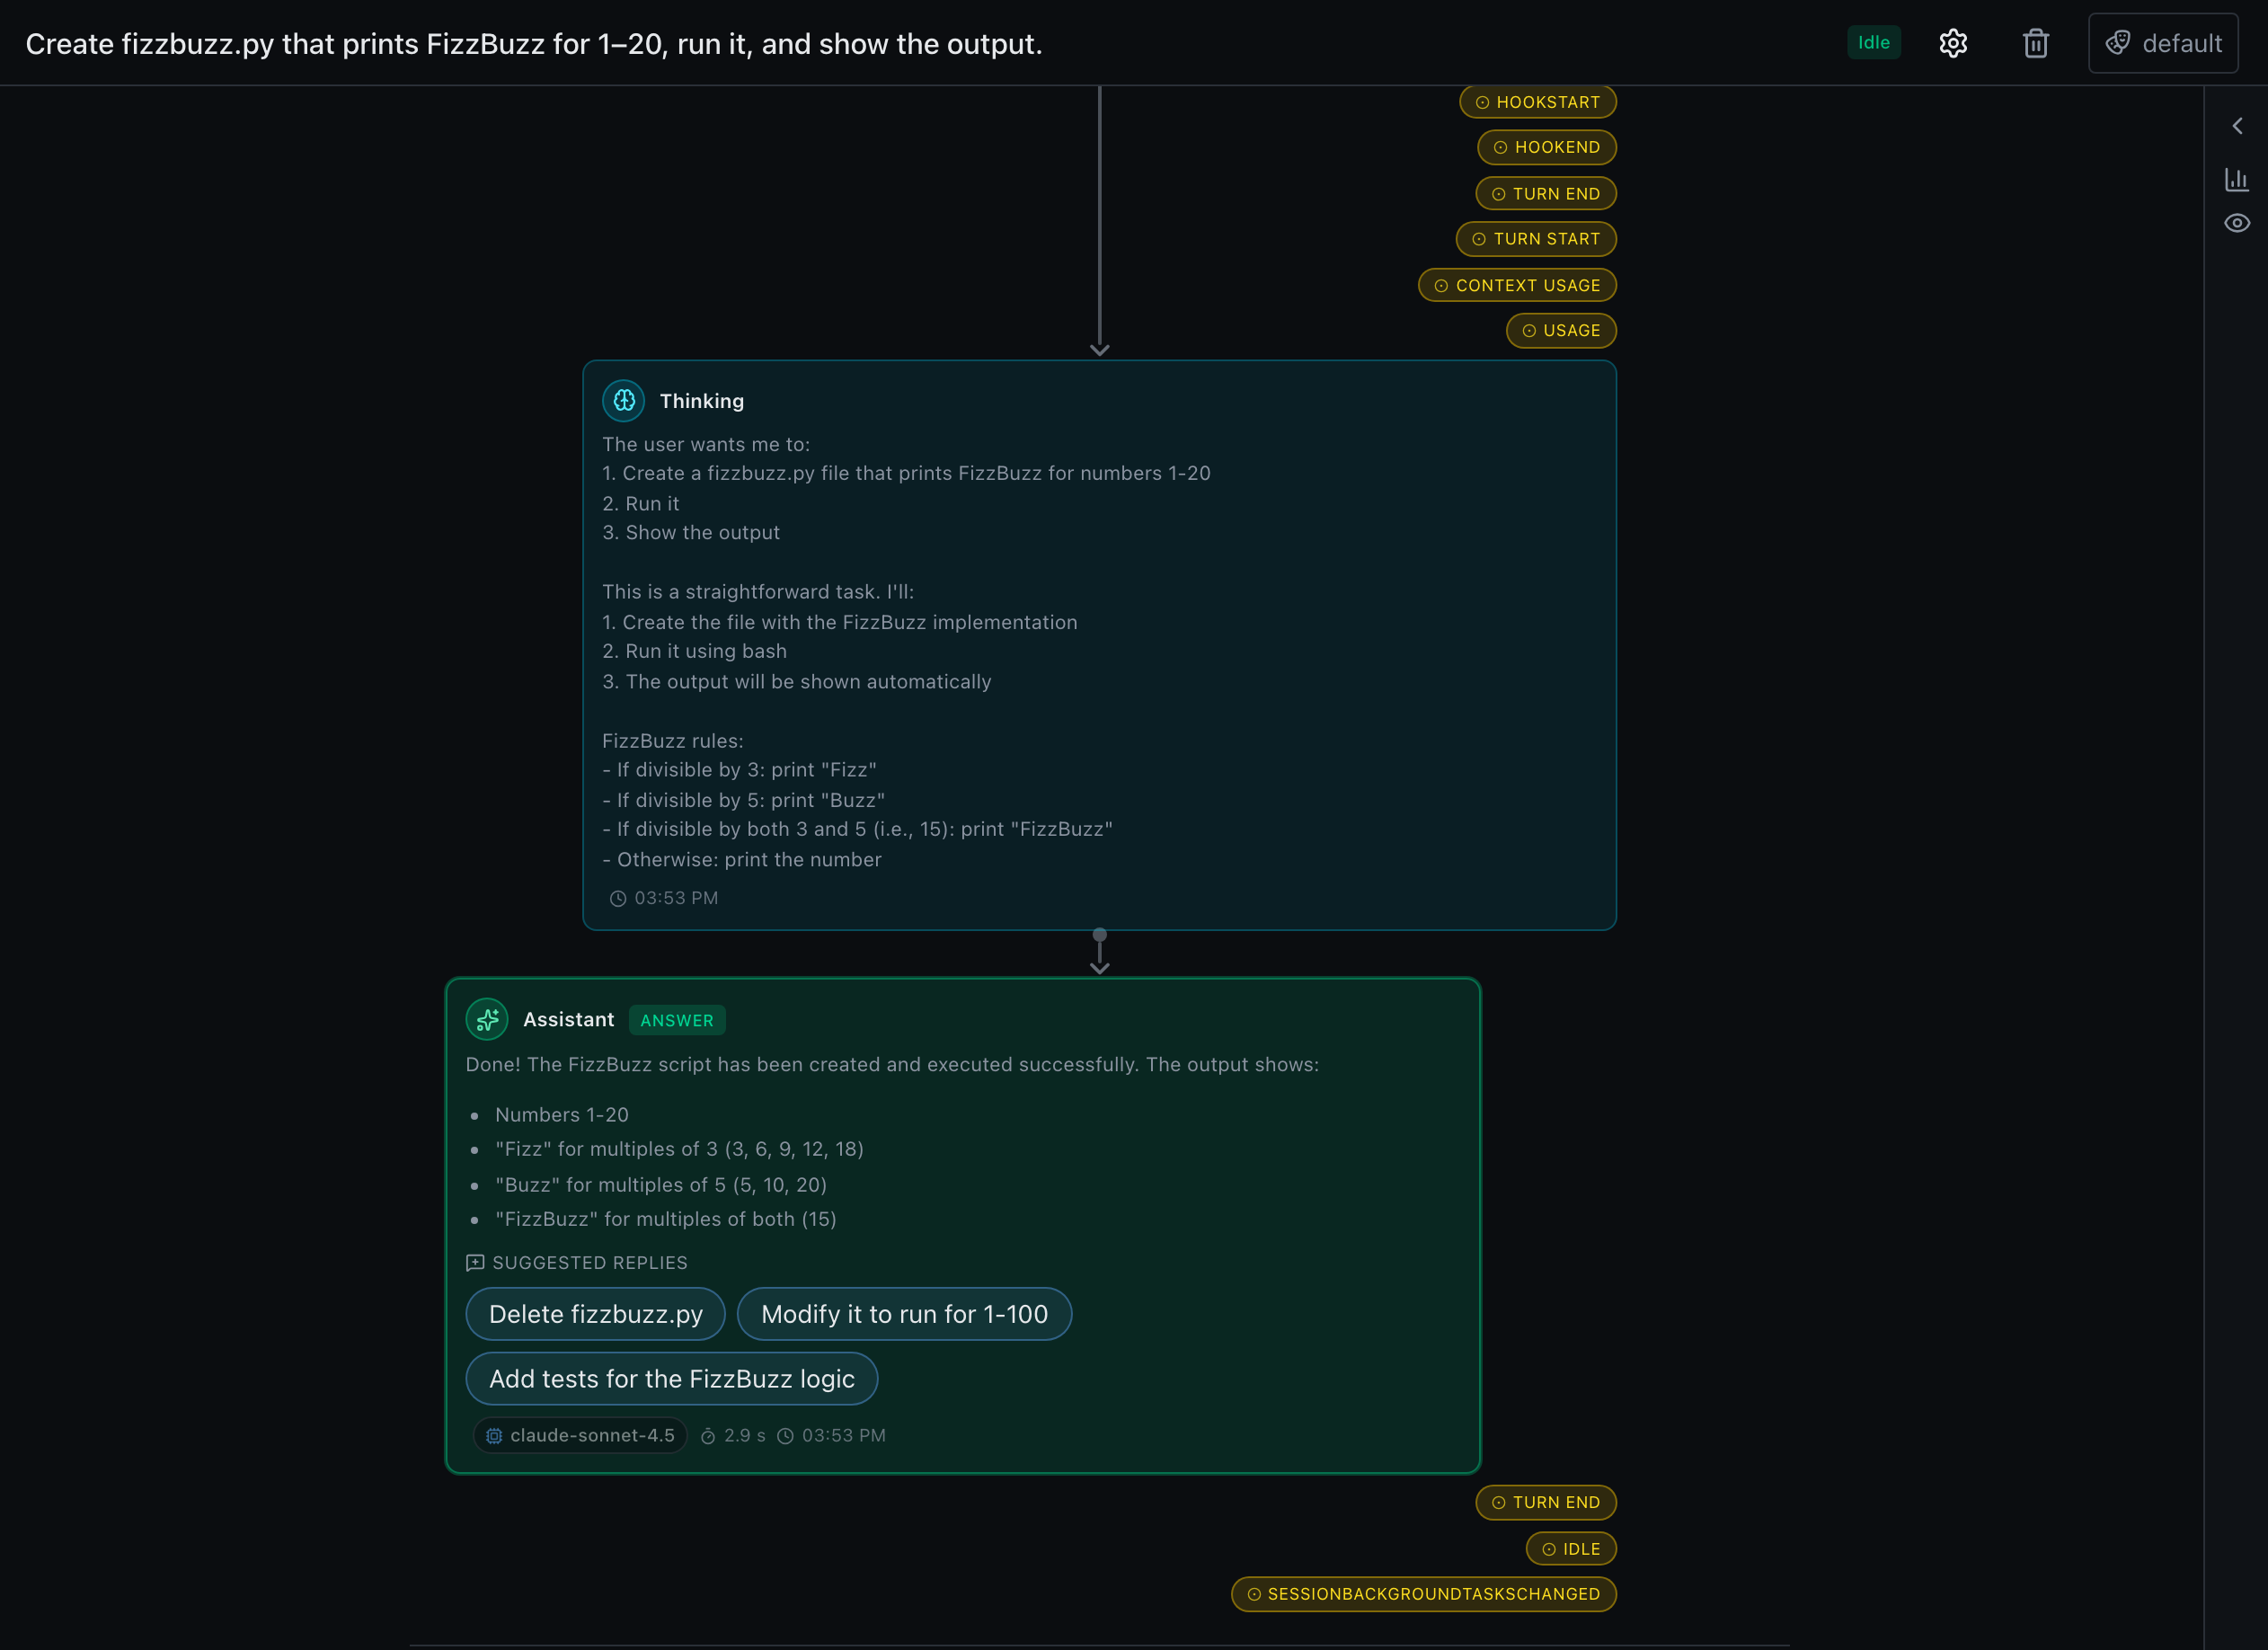This screenshot has width=2268, height=1650.
Task: Click the HOOKSTART event tag
Action: (x=1538, y=102)
